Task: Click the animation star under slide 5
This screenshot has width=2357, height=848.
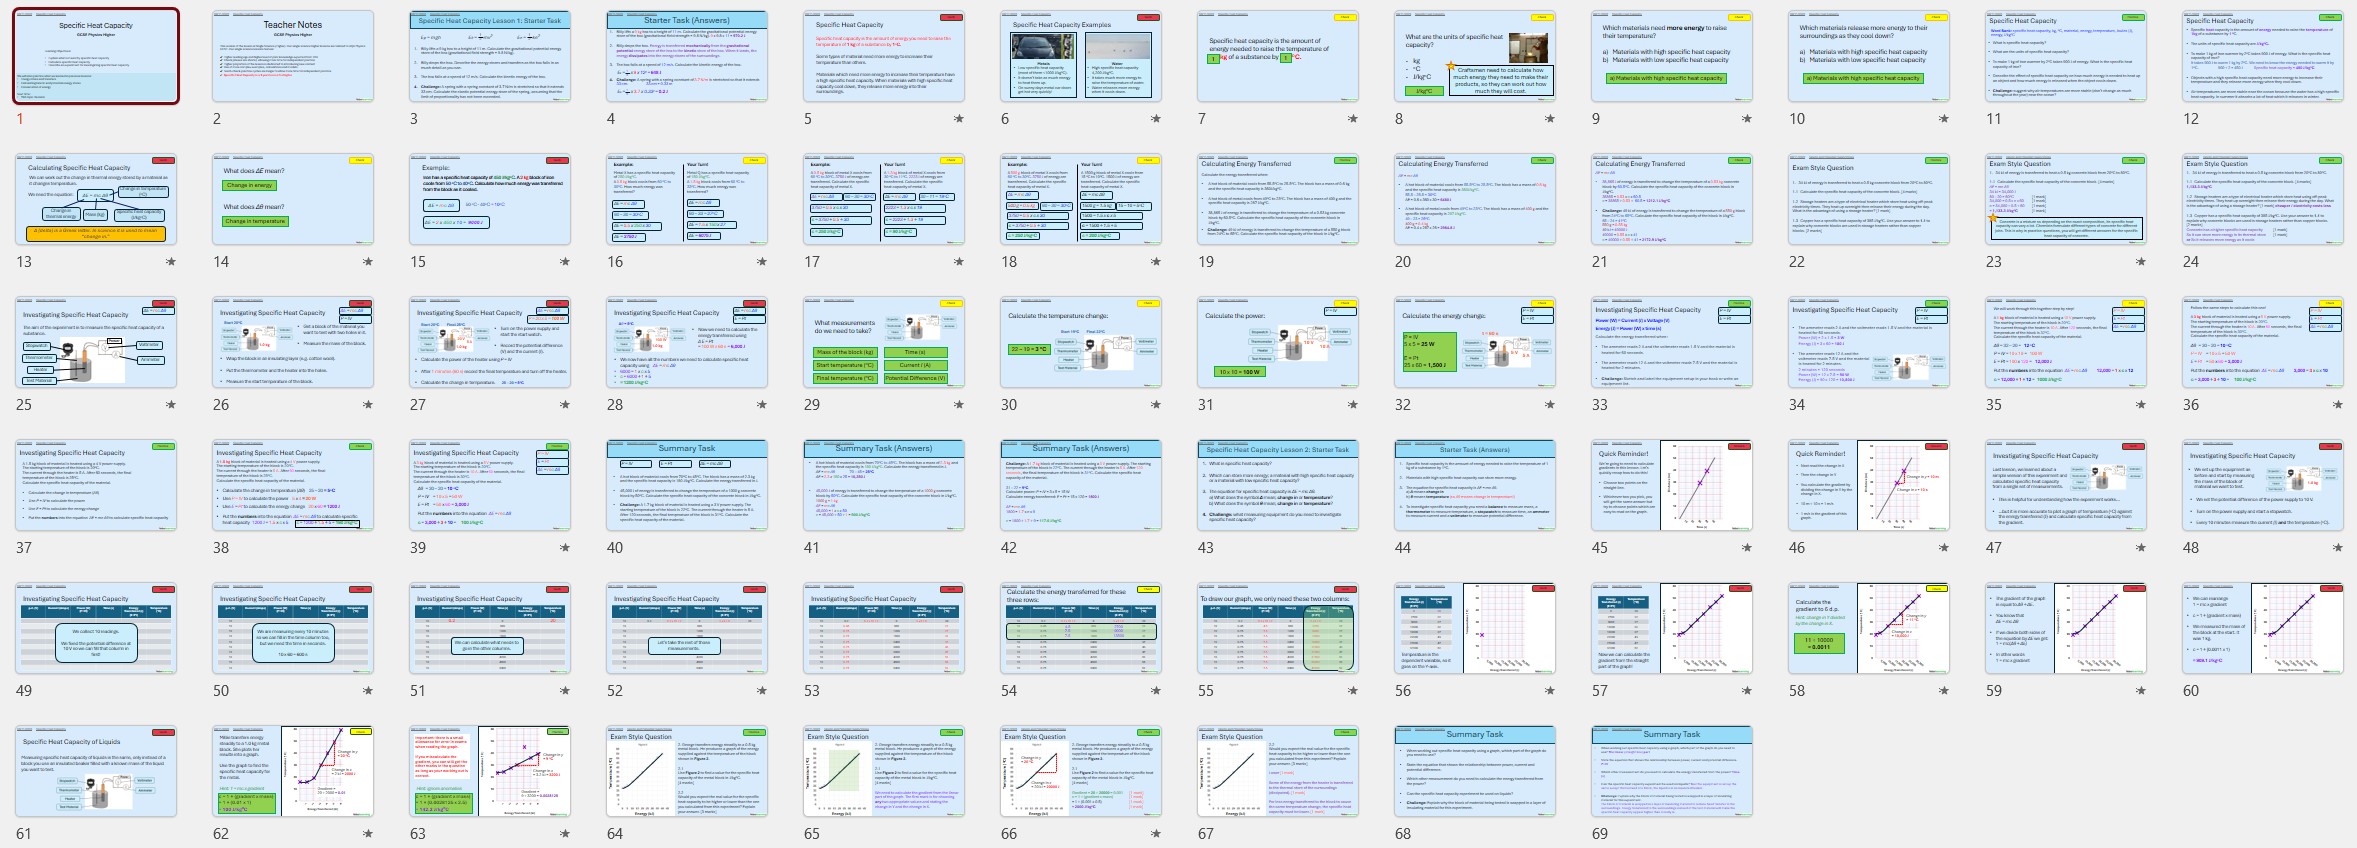Action: coord(959,119)
